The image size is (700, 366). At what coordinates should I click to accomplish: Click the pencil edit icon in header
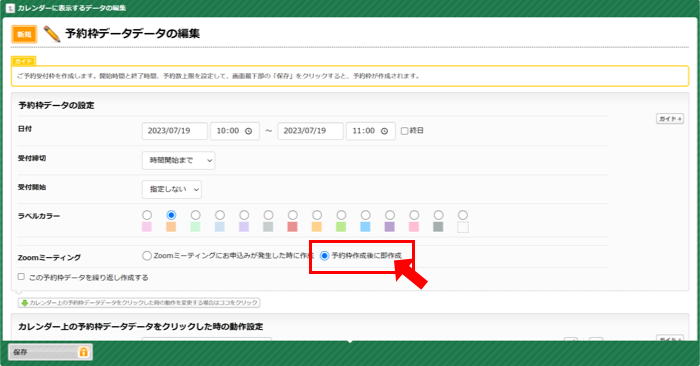[x=52, y=34]
